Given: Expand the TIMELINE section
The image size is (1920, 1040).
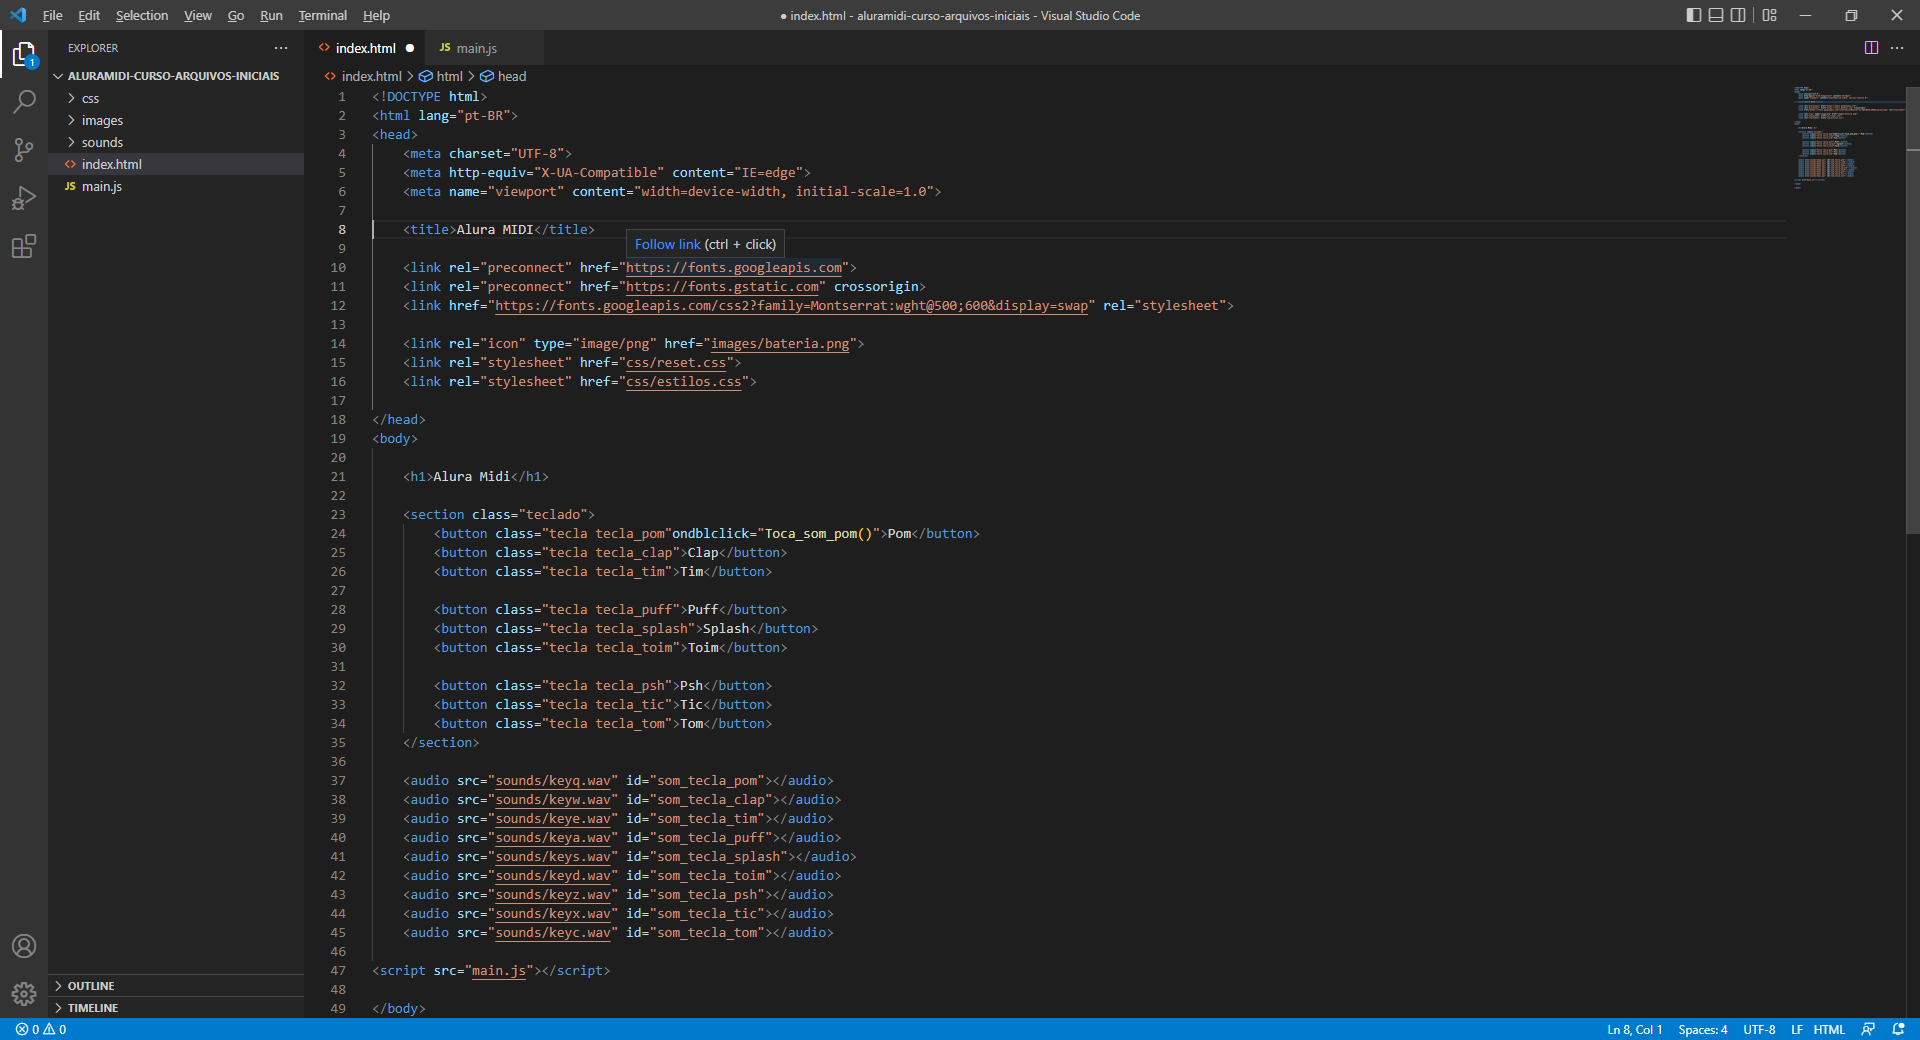Looking at the screenshot, I should (176, 1008).
